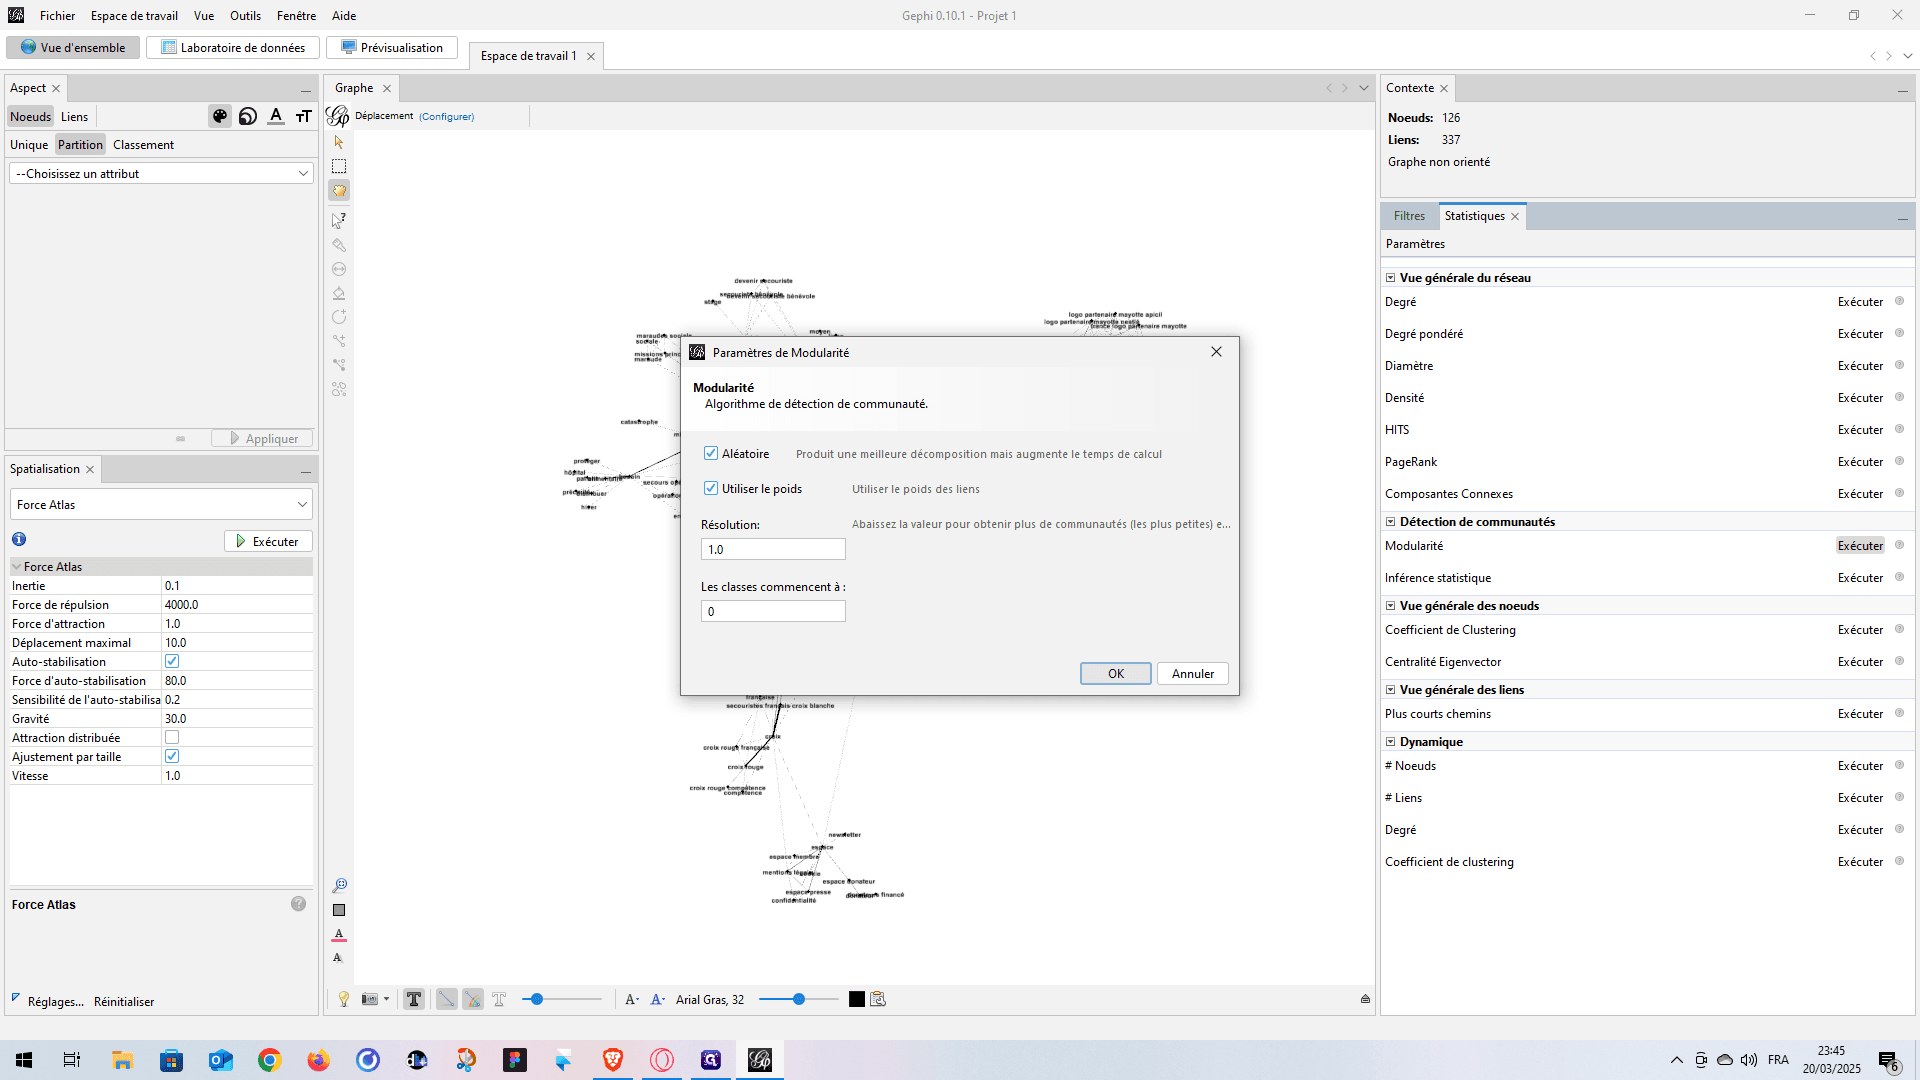Open the Force Atlas layout dropdown
Image resolution: width=1920 pixels, height=1080 pixels.
[161, 504]
